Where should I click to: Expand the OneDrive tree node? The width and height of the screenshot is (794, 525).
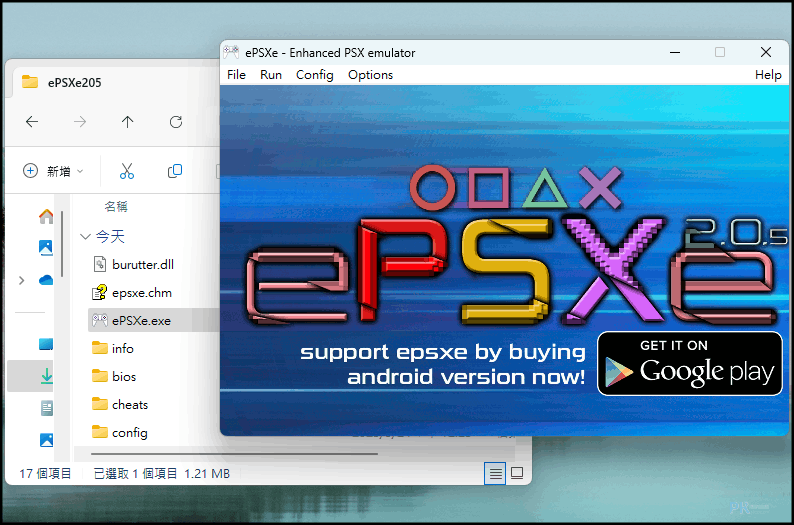point(21,280)
